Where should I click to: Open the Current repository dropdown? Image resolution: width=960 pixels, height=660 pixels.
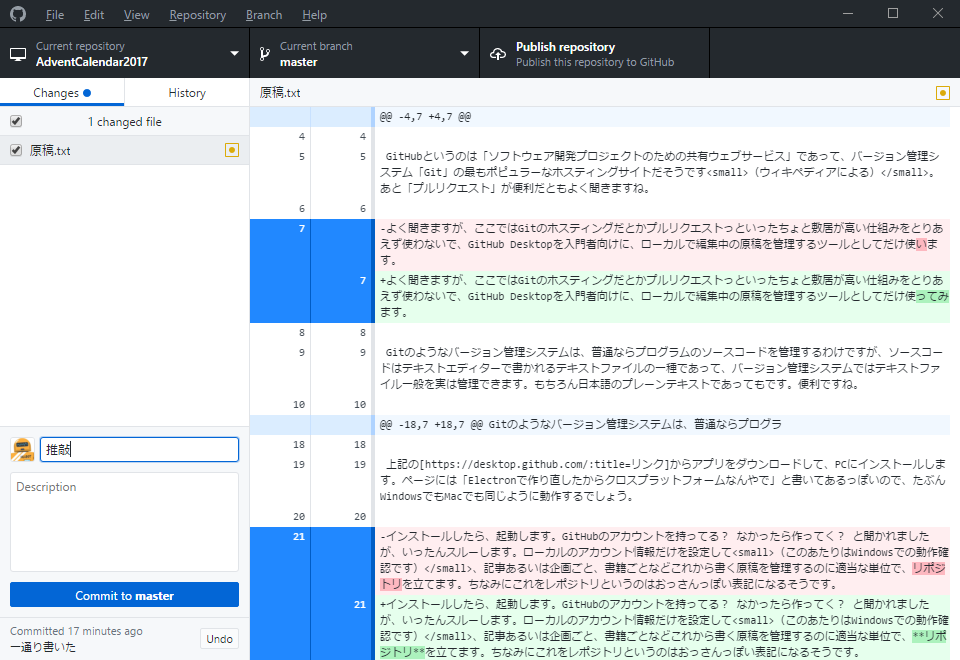(125, 53)
